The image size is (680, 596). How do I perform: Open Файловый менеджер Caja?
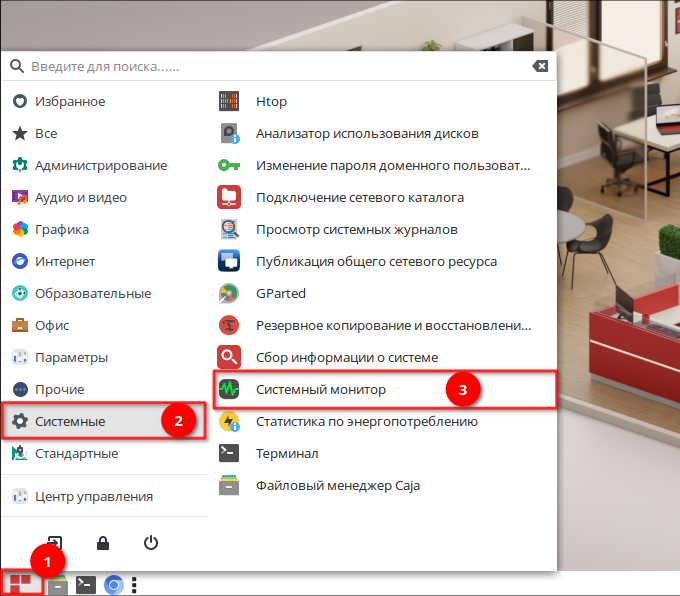tap(337, 485)
